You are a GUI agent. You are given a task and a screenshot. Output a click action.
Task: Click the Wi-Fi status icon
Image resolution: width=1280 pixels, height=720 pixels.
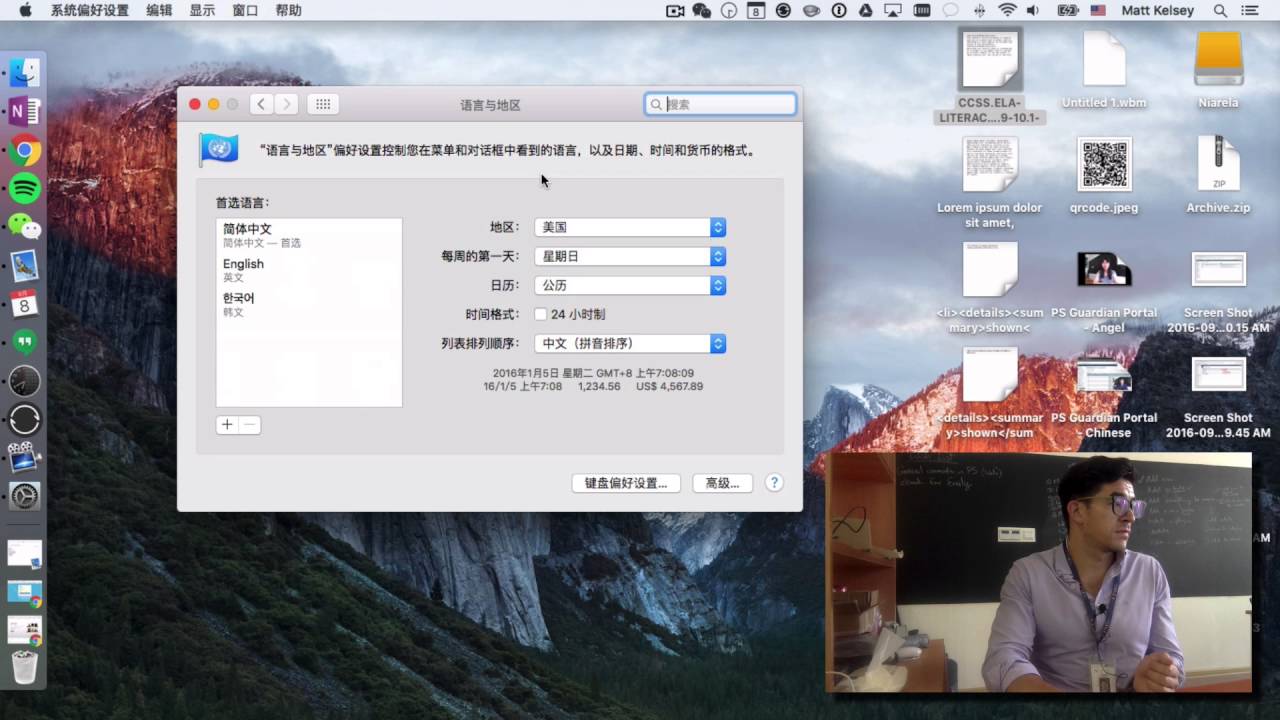(1007, 10)
